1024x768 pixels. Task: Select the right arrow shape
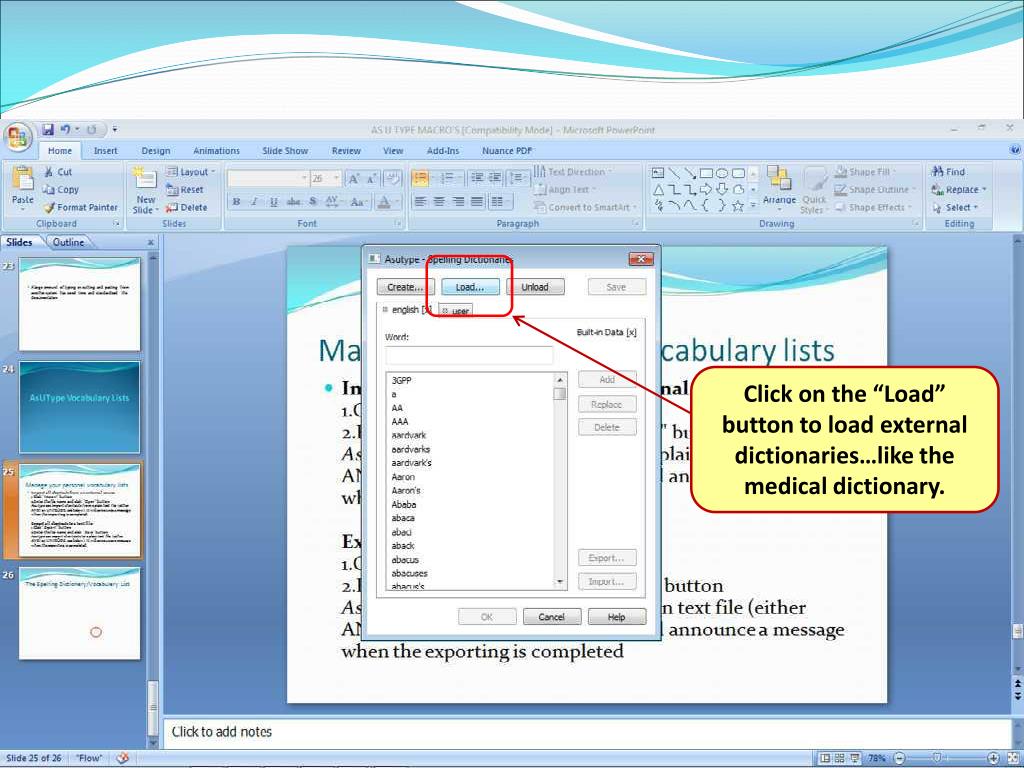[706, 189]
